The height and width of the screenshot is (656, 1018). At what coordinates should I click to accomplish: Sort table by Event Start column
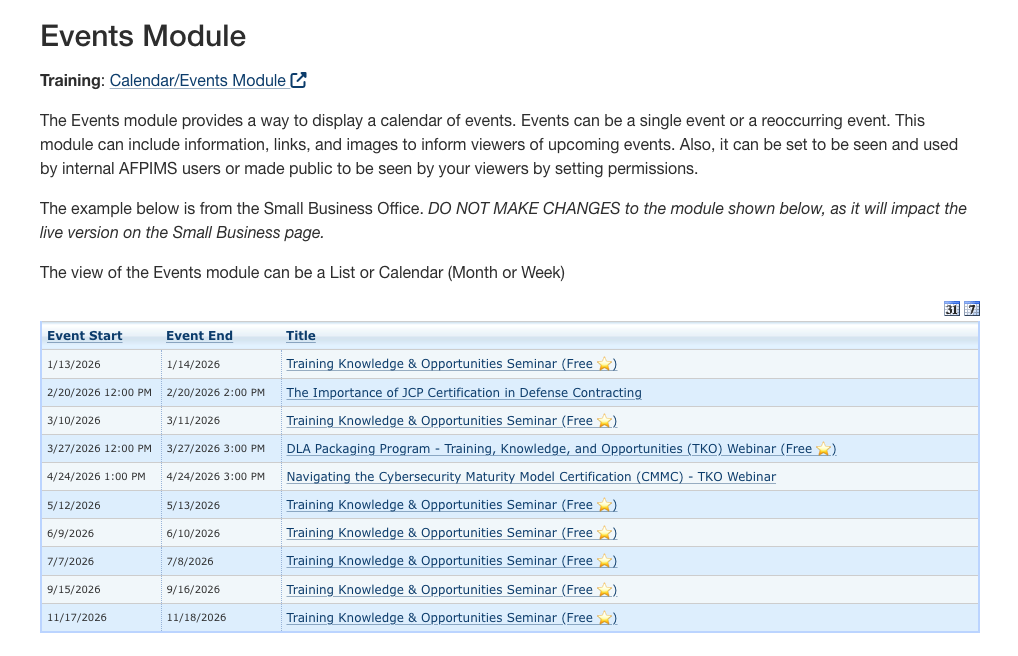[x=85, y=336]
